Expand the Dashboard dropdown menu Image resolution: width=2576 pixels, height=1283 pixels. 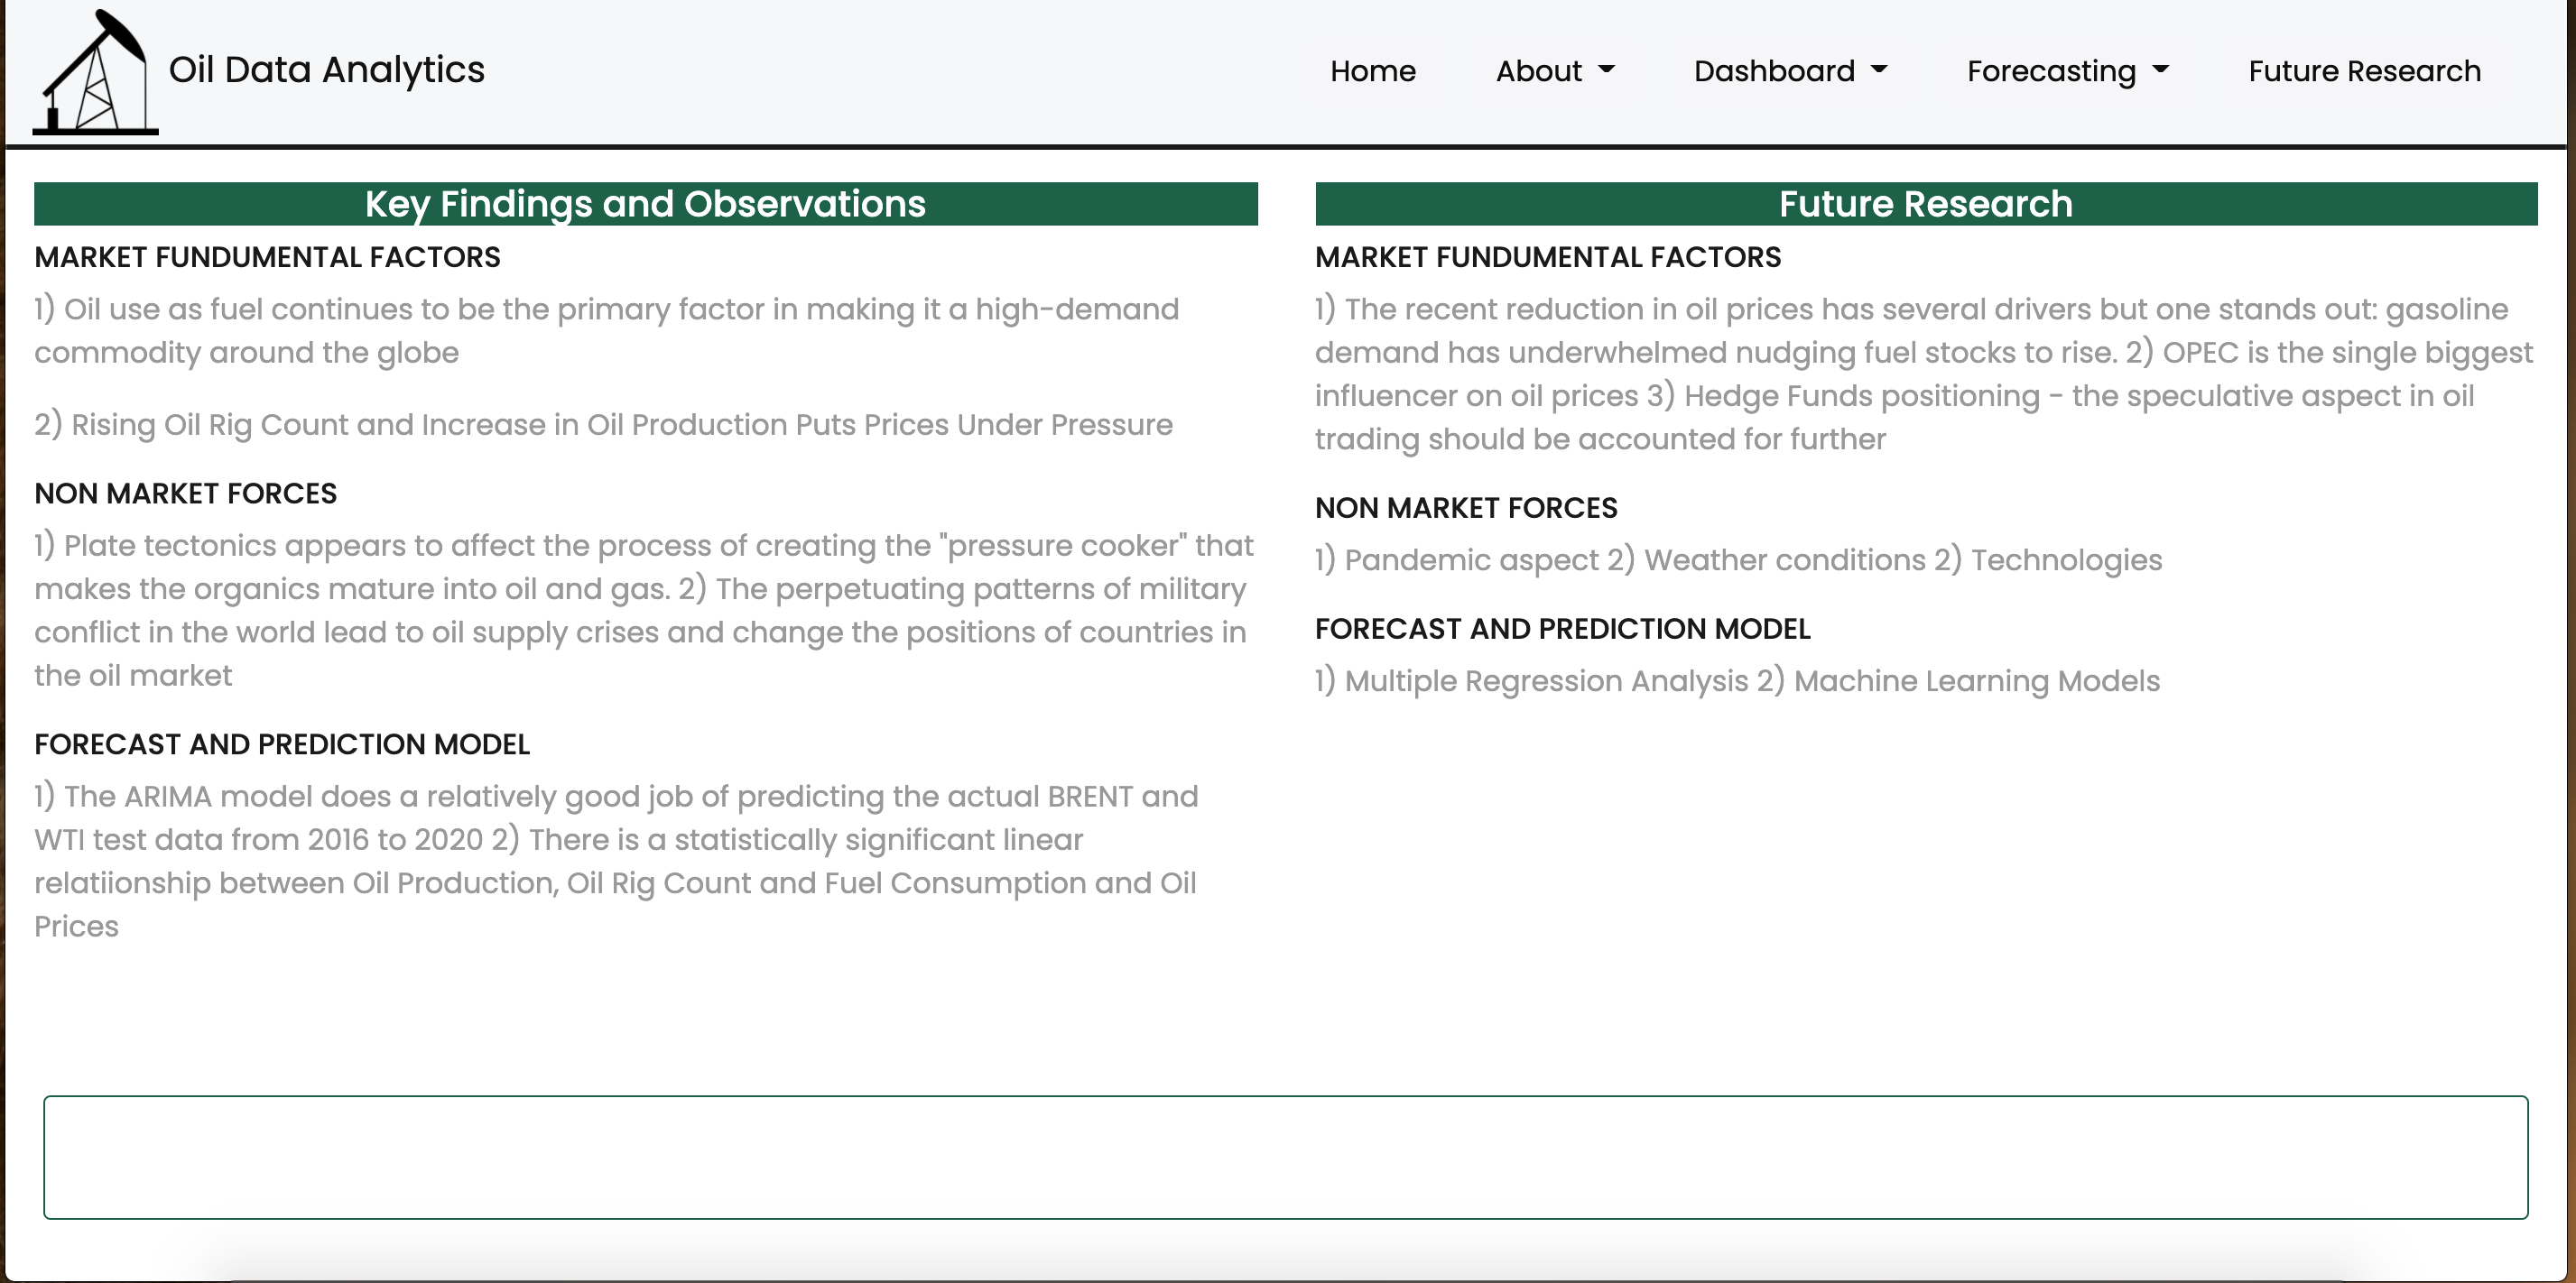coord(1774,71)
